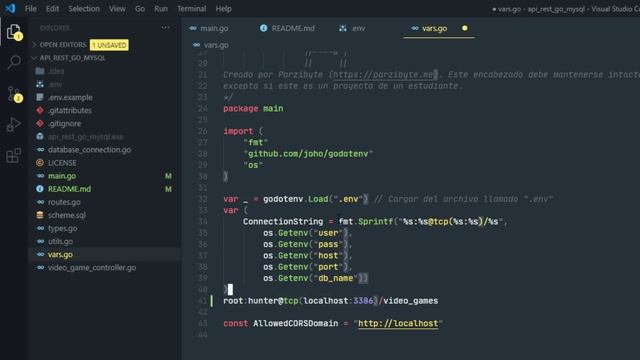This screenshot has height=360, width=640.
Task: Open .env.example in the explorer
Action: click(x=70, y=97)
